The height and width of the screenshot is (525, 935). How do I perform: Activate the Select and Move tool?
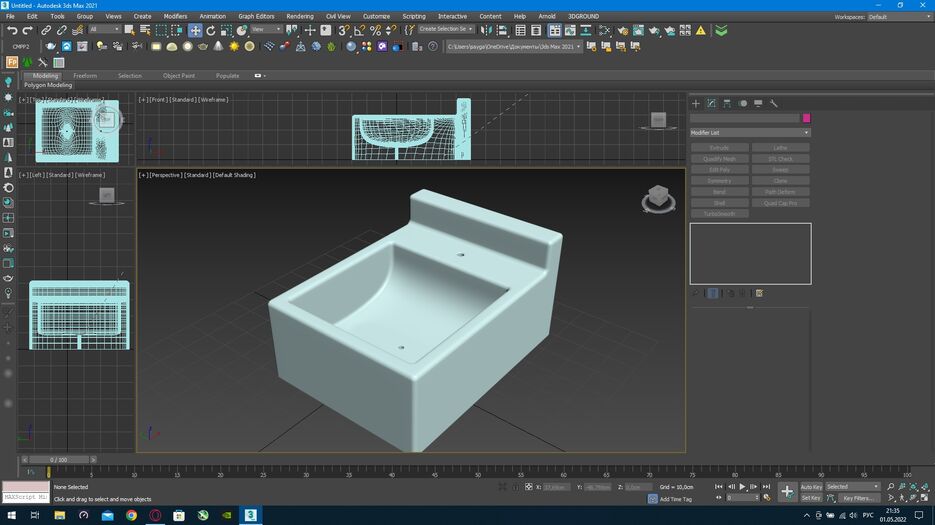click(195, 30)
